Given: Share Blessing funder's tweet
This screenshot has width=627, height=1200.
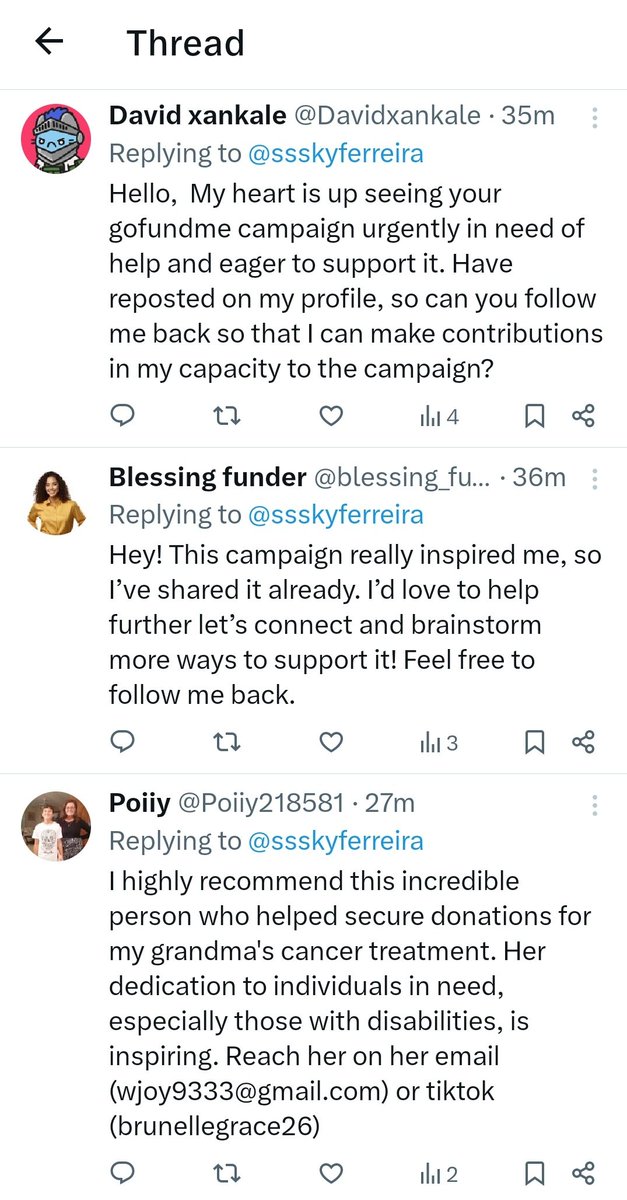Looking at the screenshot, I should [x=583, y=742].
